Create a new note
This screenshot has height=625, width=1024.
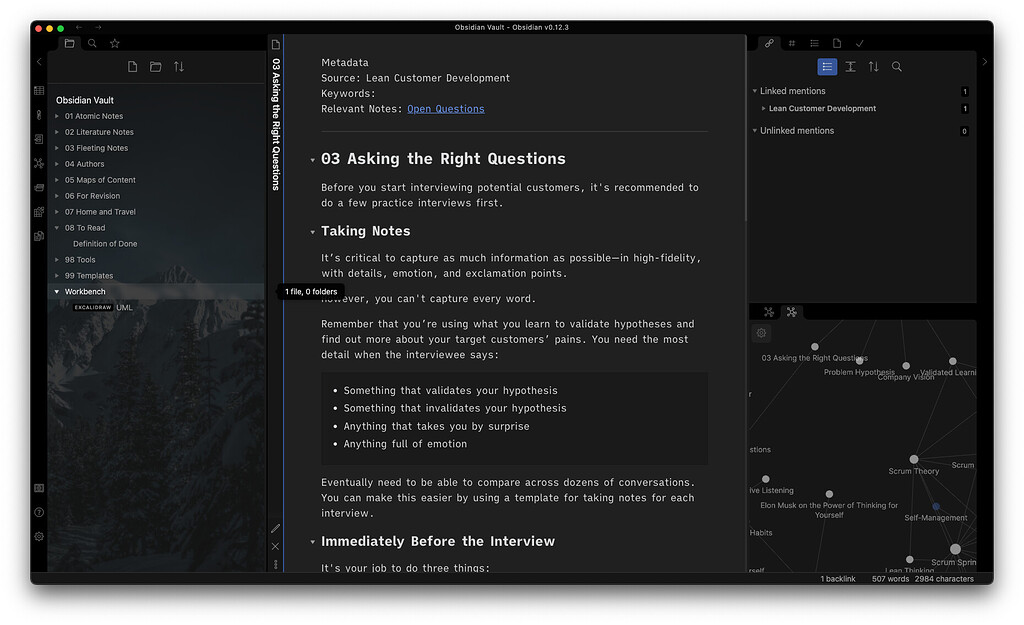coord(131,66)
